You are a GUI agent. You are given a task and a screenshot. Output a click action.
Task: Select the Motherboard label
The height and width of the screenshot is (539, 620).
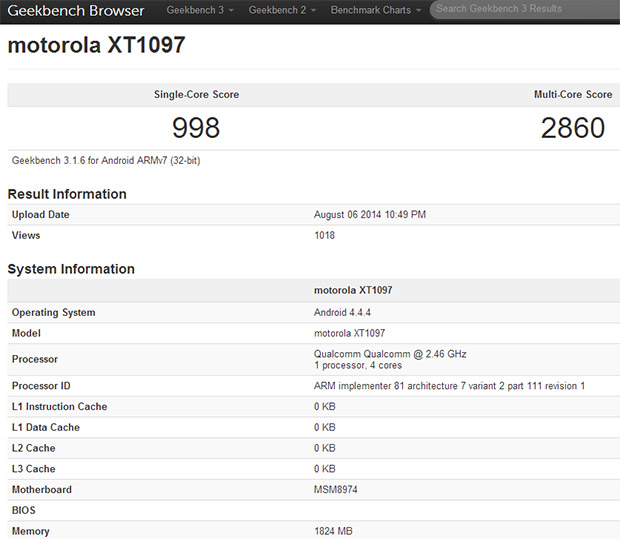pyautogui.click(x=42, y=490)
